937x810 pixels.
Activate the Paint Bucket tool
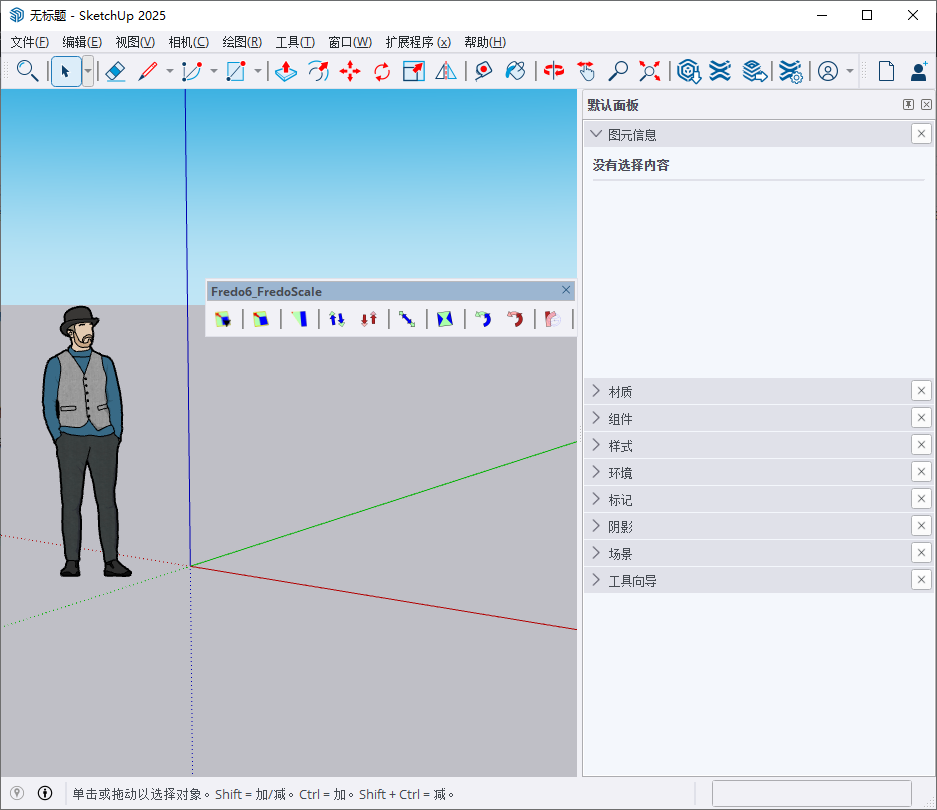click(515, 71)
